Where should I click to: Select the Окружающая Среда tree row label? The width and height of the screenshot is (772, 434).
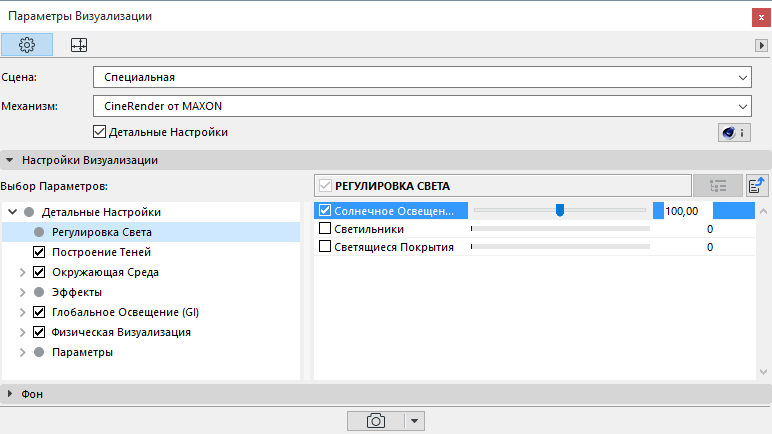point(105,272)
